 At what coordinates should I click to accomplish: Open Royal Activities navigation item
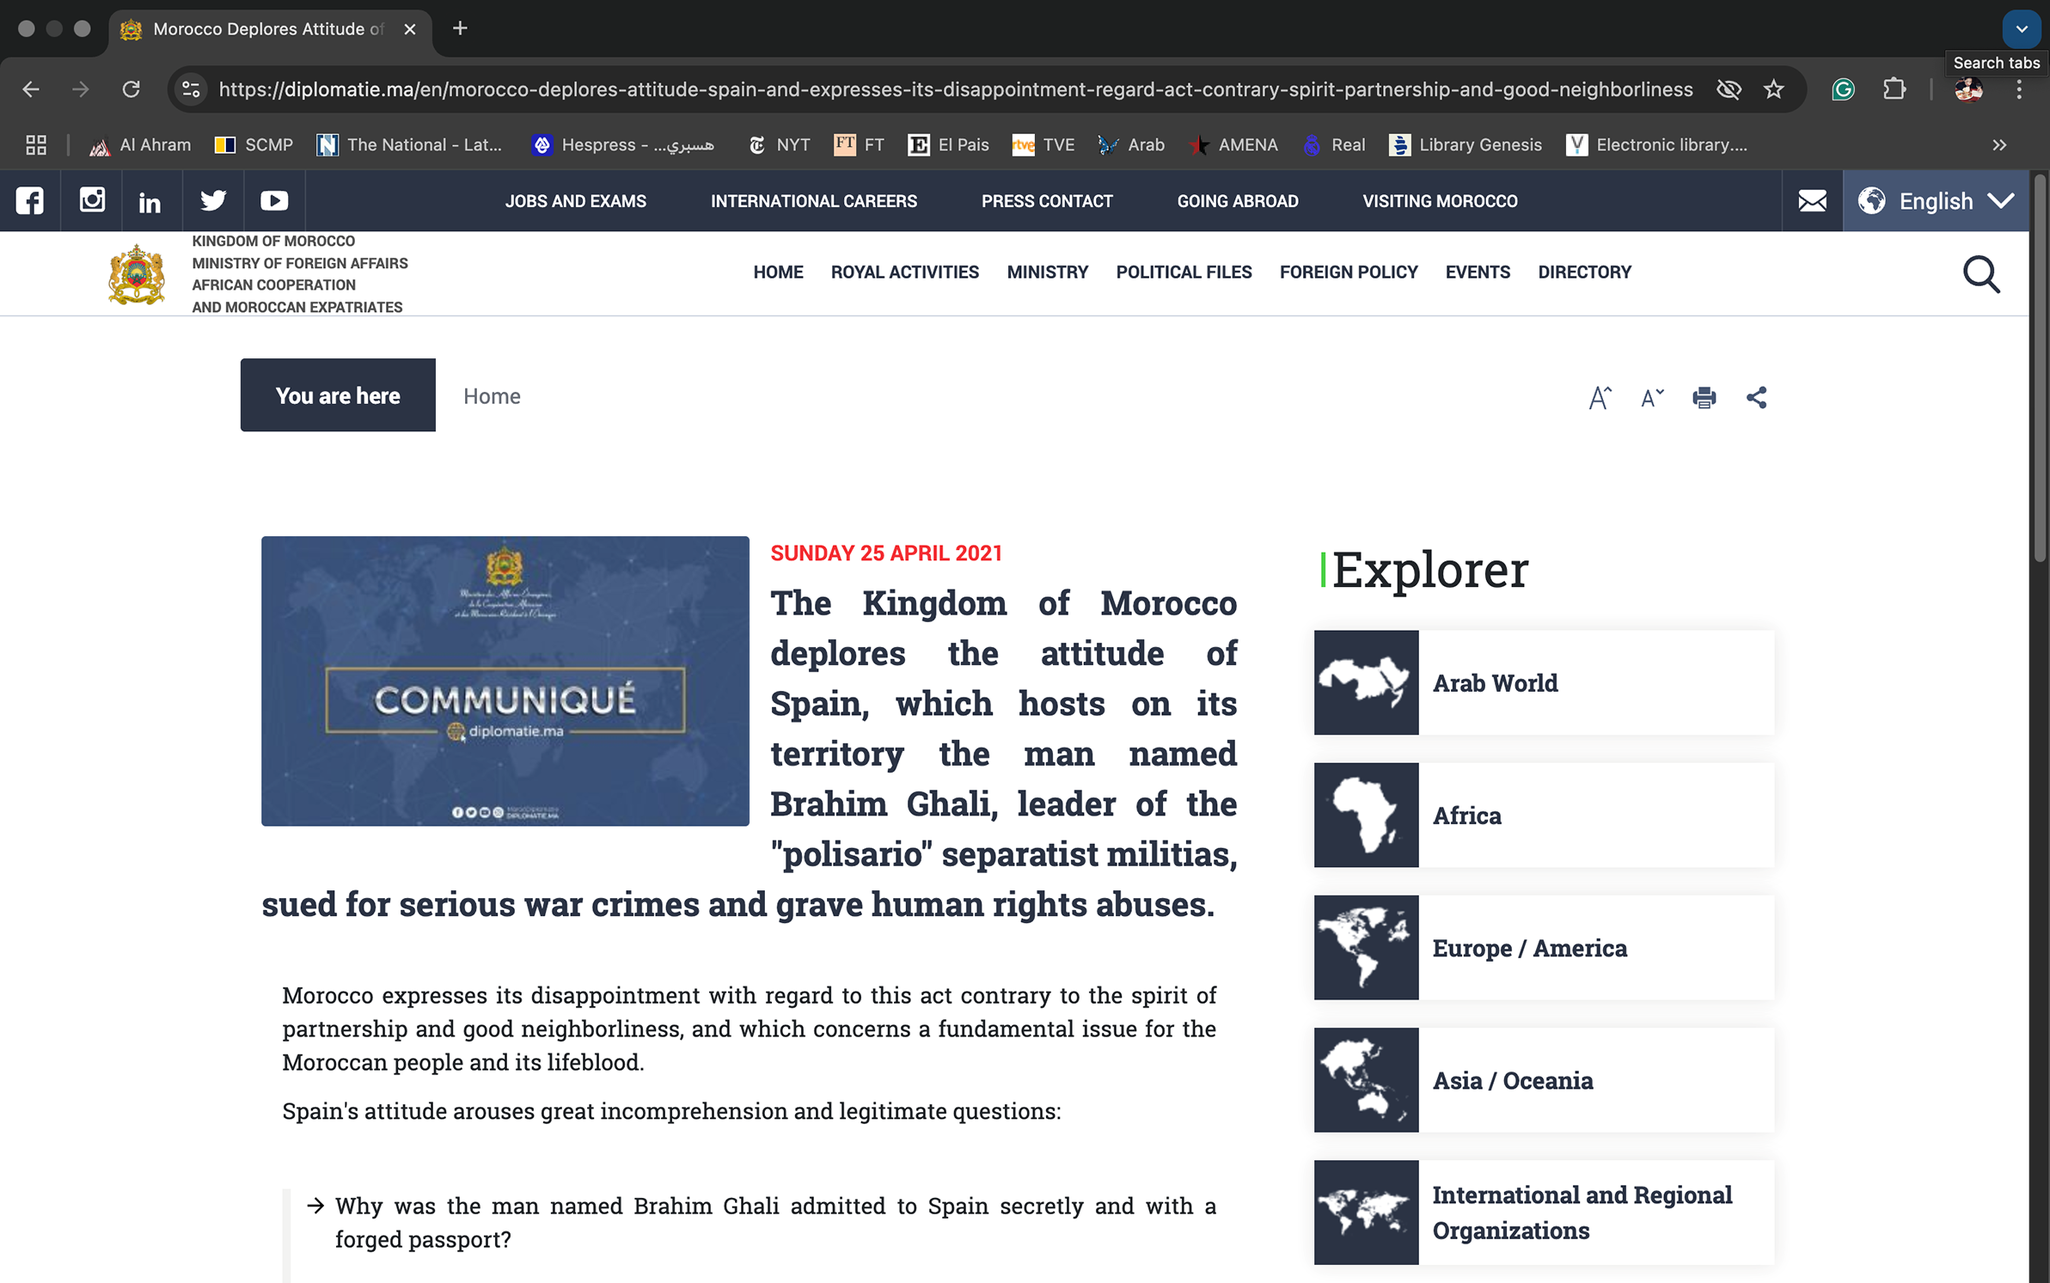tap(905, 272)
